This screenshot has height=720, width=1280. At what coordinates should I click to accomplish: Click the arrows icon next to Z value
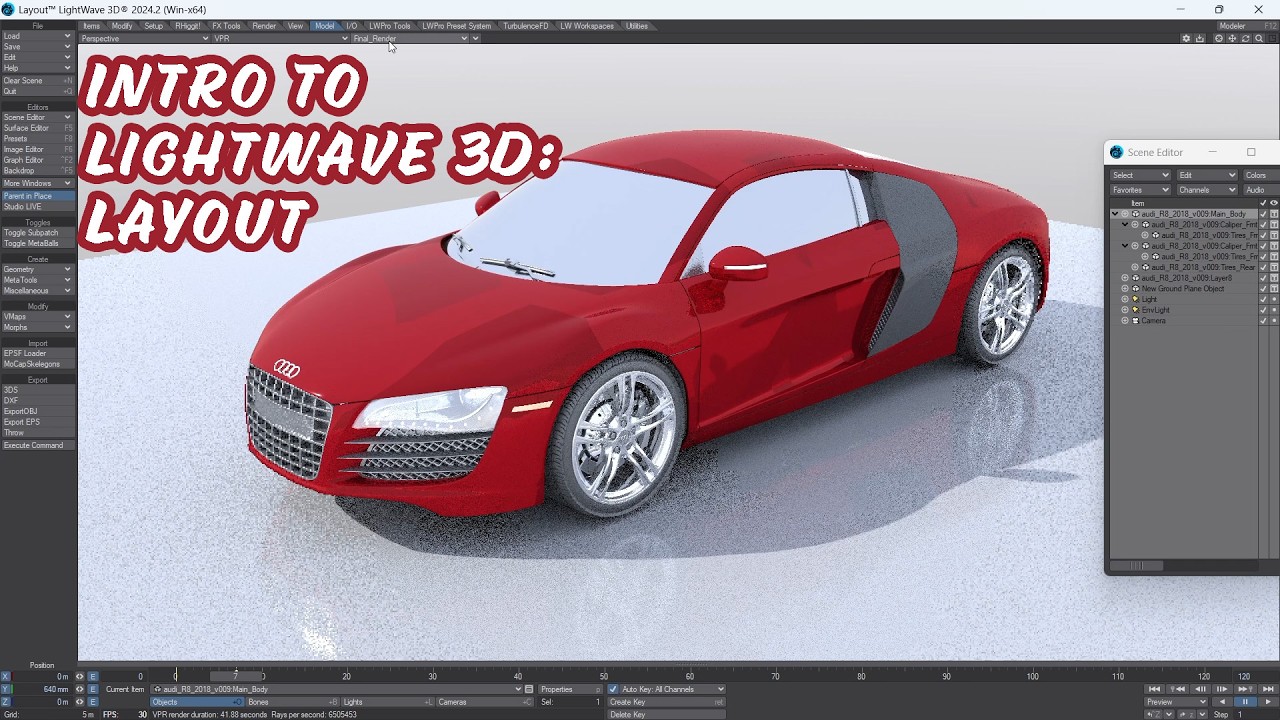coord(80,702)
